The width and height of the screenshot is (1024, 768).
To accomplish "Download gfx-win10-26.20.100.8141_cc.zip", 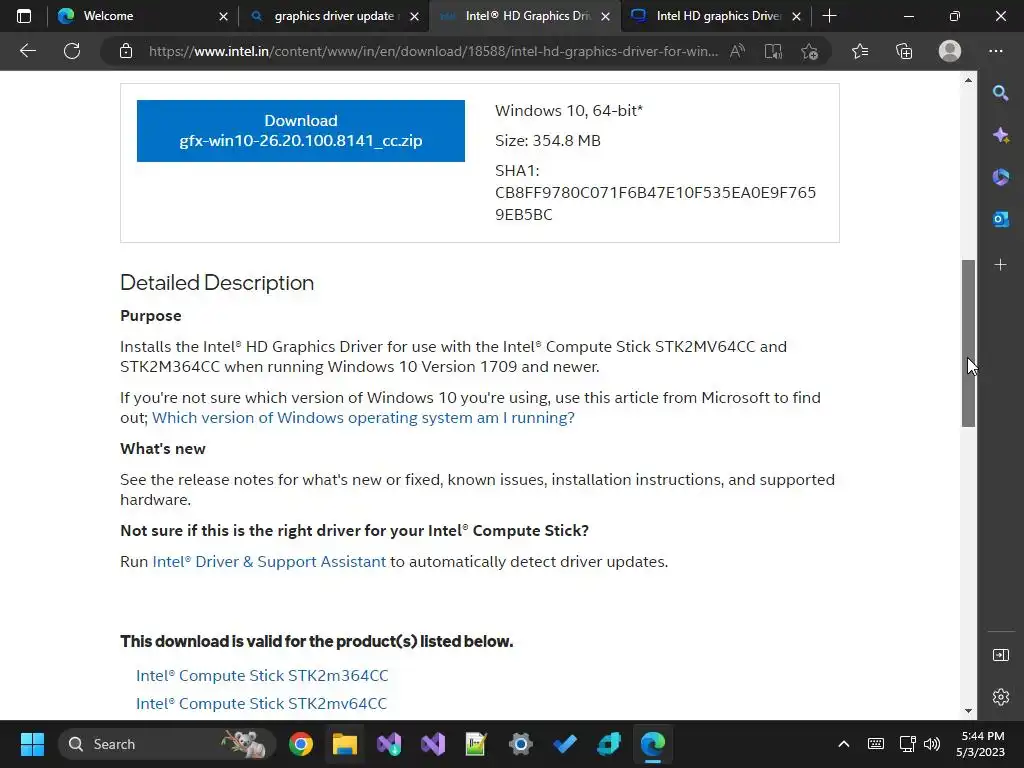I will click(300, 131).
